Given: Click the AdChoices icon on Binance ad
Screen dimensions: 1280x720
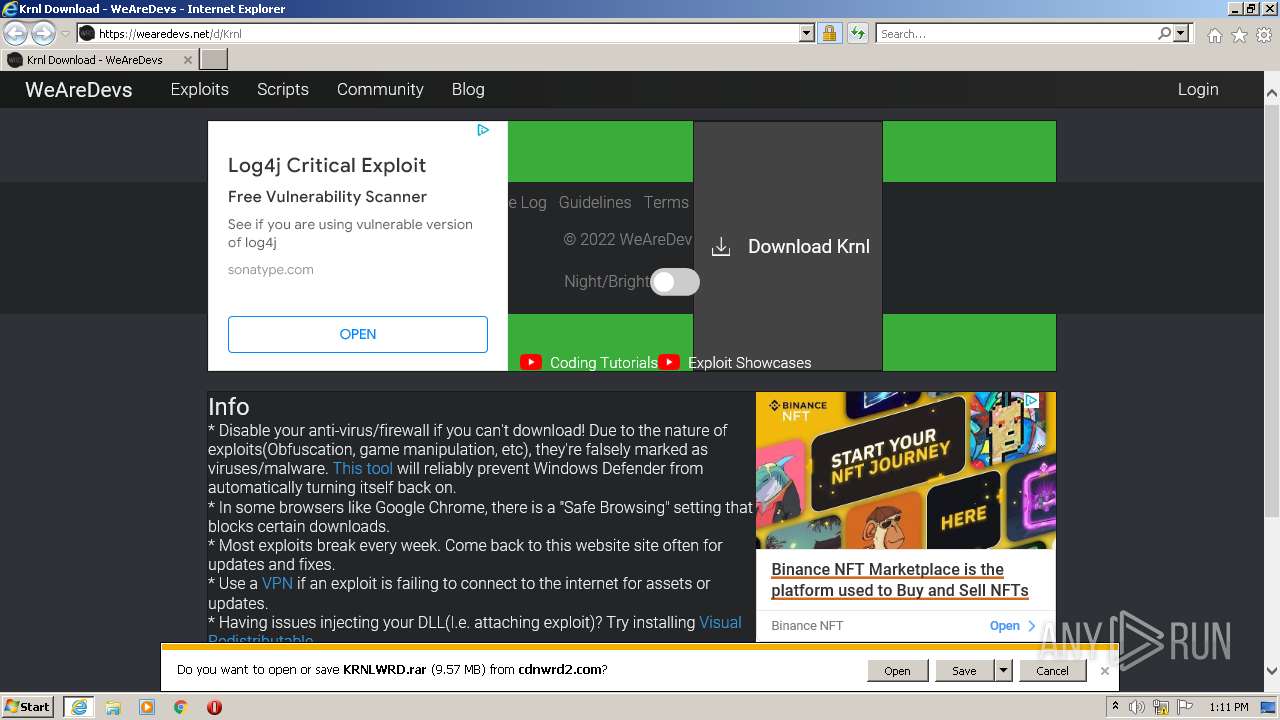Looking at the screenshot, I should coord(1032,400).
